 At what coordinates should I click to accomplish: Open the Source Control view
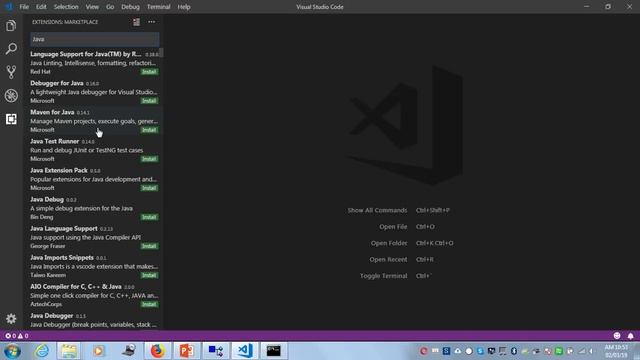pyautogui.click(x=11, y=72)
